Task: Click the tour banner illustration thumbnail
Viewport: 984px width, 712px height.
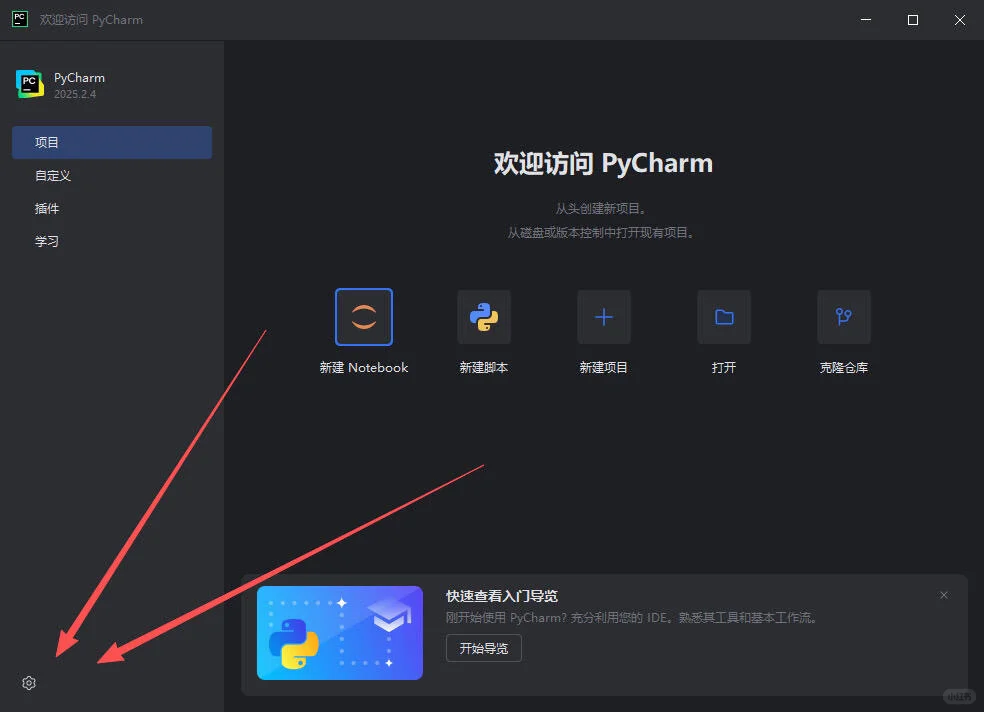Action: tap(340, 633)
